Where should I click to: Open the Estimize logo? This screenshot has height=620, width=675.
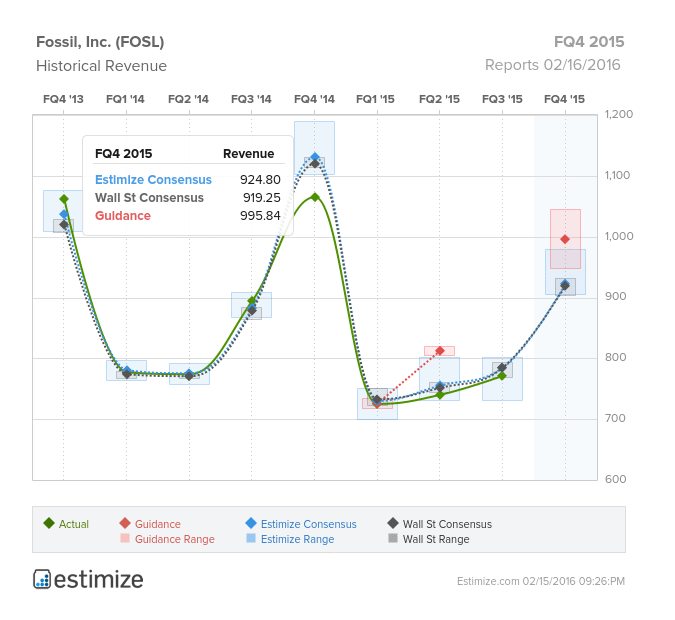pyautogui.click(x=88, y=579)
